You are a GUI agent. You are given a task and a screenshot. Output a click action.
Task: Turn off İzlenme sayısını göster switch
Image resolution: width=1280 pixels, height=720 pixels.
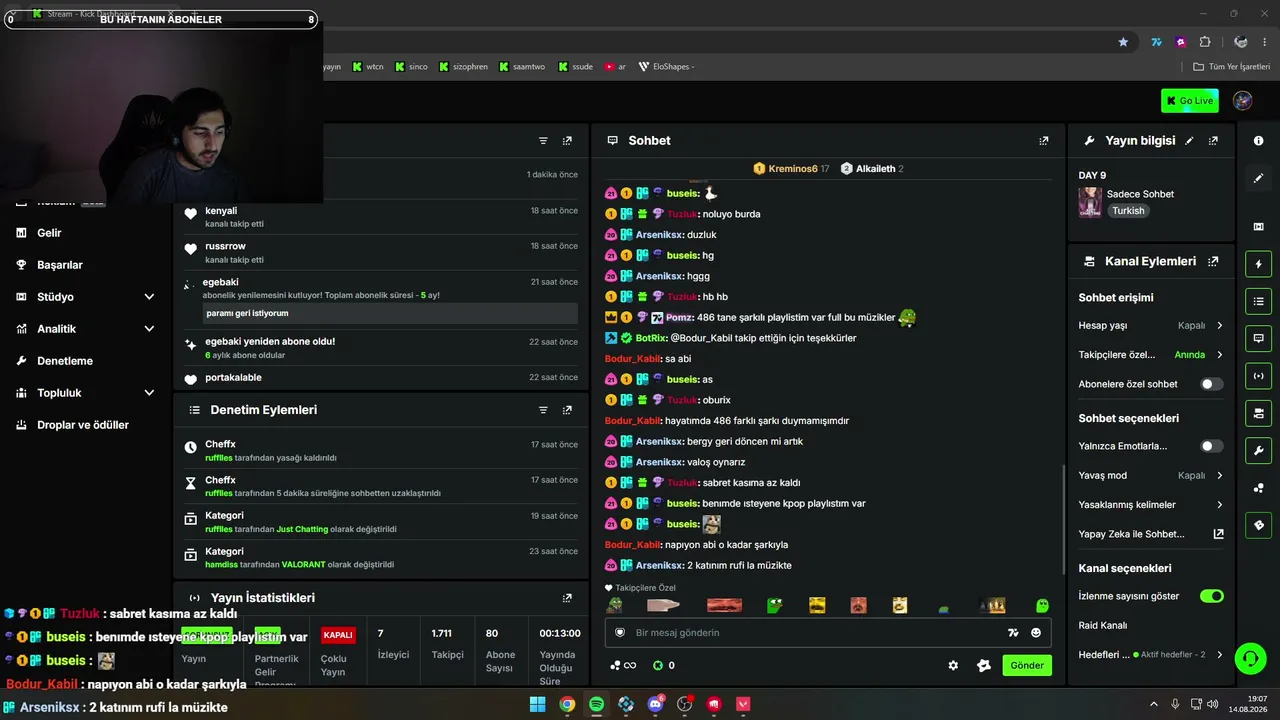point(1212,596)
